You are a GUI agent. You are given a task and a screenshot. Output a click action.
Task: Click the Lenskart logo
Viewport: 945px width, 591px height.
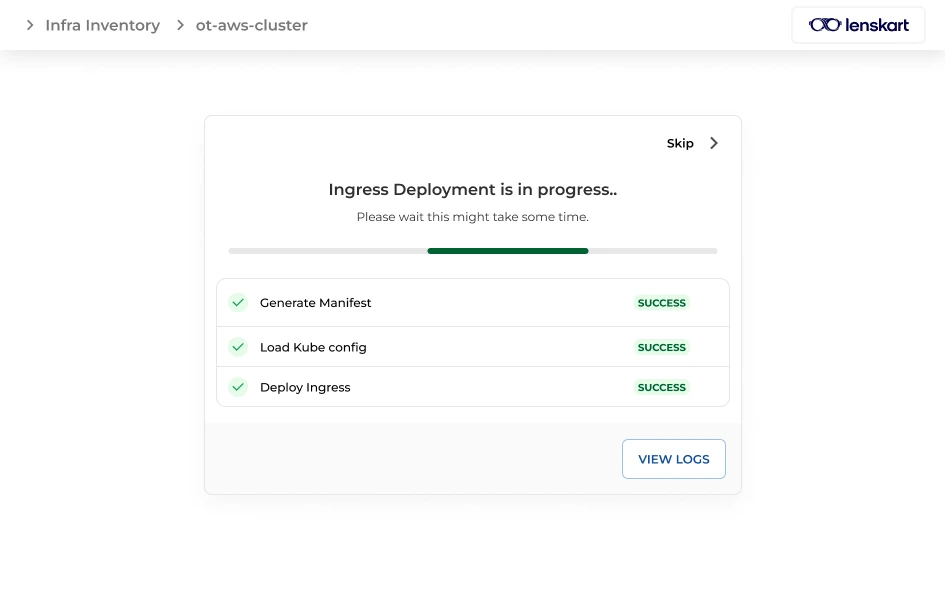pos(858,25)
